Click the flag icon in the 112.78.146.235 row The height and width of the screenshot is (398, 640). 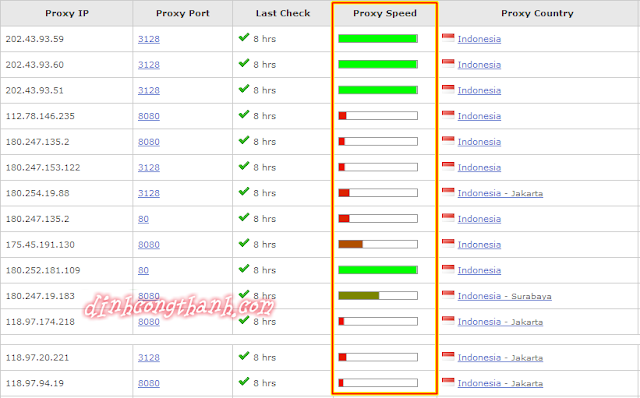(448, 115)
